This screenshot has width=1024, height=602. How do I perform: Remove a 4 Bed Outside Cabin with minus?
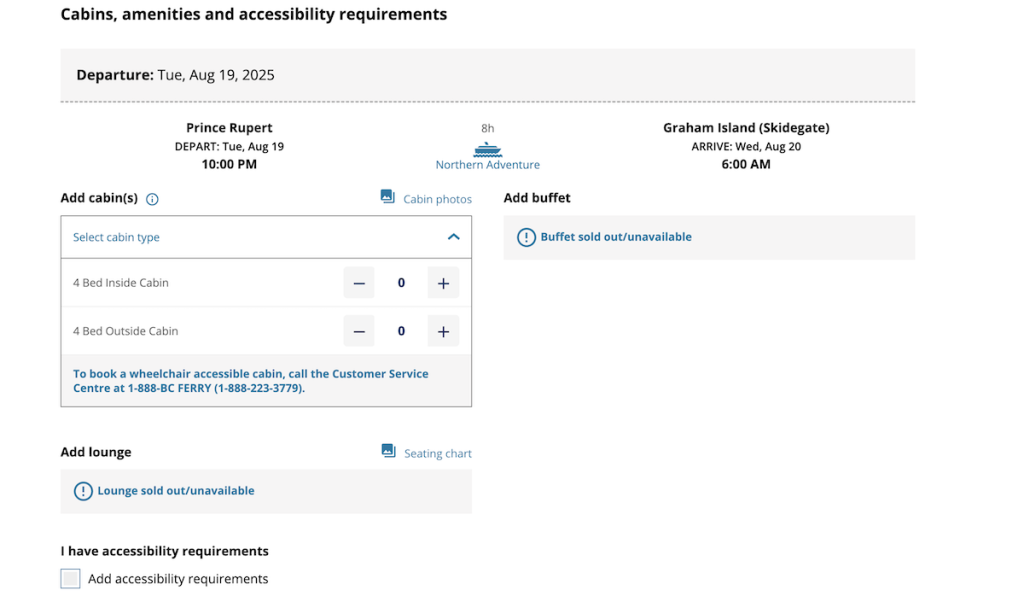tap(359, 331)
